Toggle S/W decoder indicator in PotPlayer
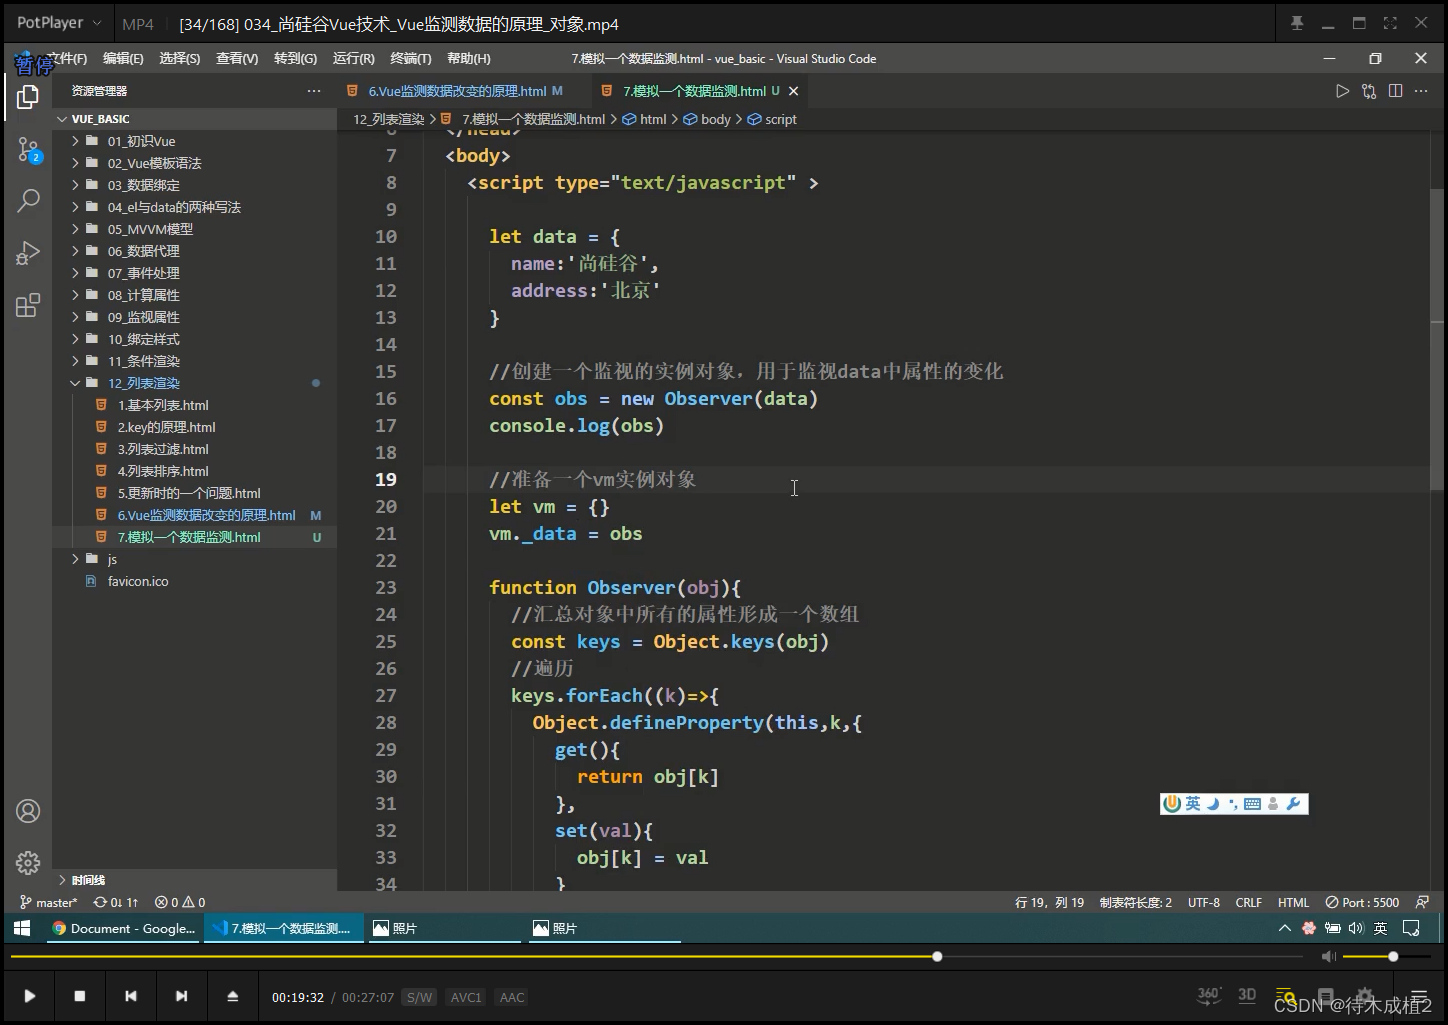1448x1025 pixels. coord(419,997)
